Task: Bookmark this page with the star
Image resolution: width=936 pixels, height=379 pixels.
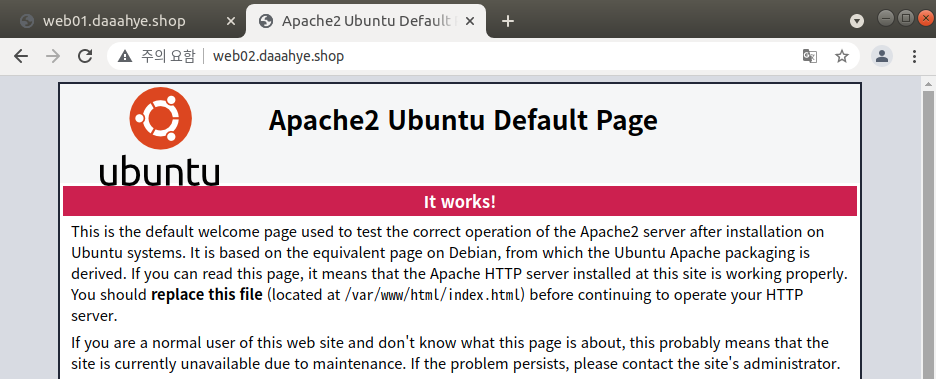Action: [842, 56]
